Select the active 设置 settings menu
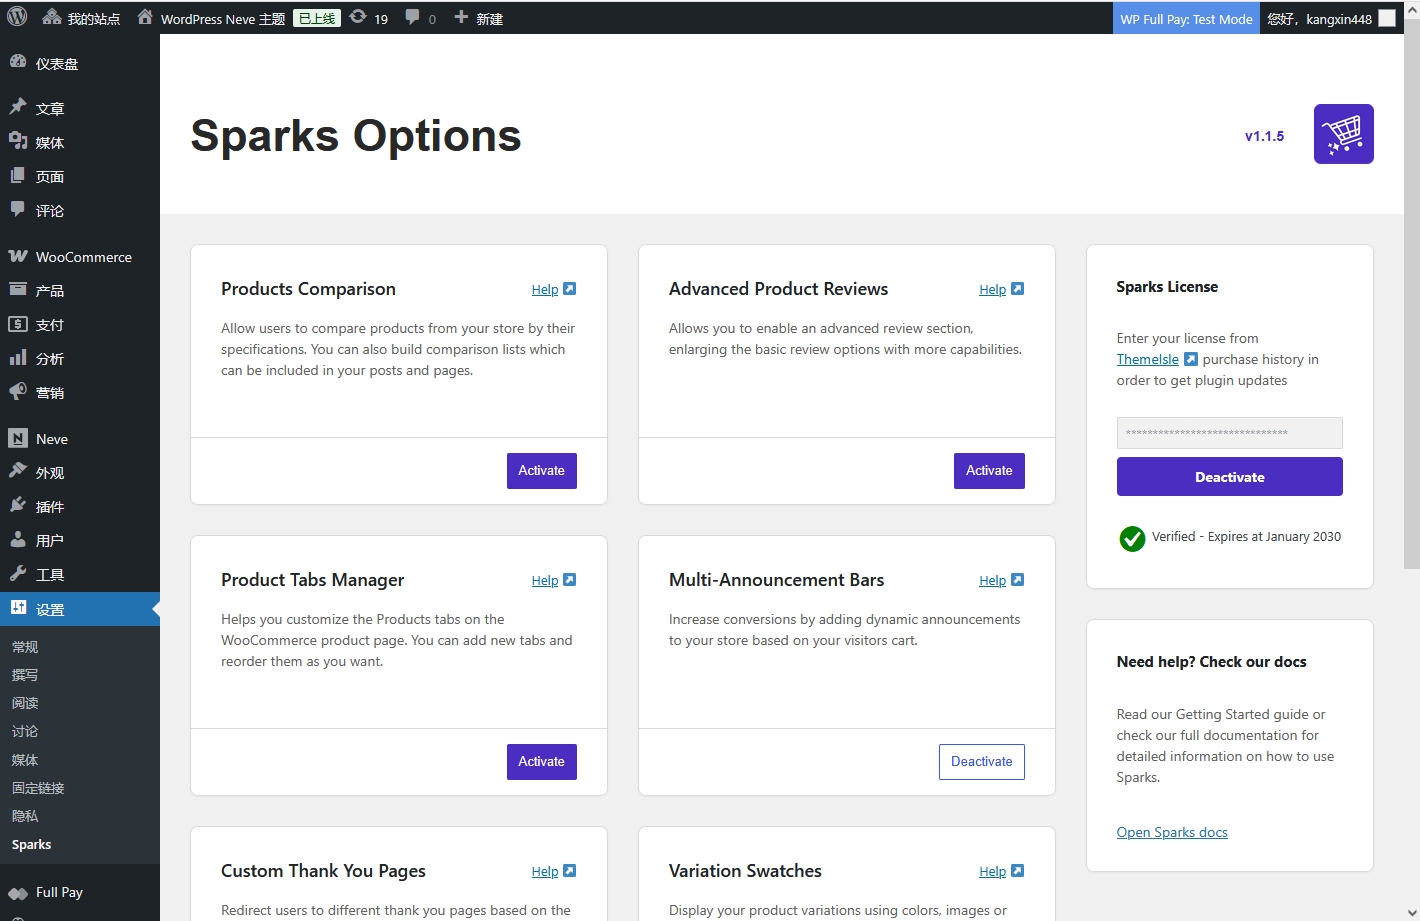The height and width of the screenshot is (921, 1420). (80, 609)
